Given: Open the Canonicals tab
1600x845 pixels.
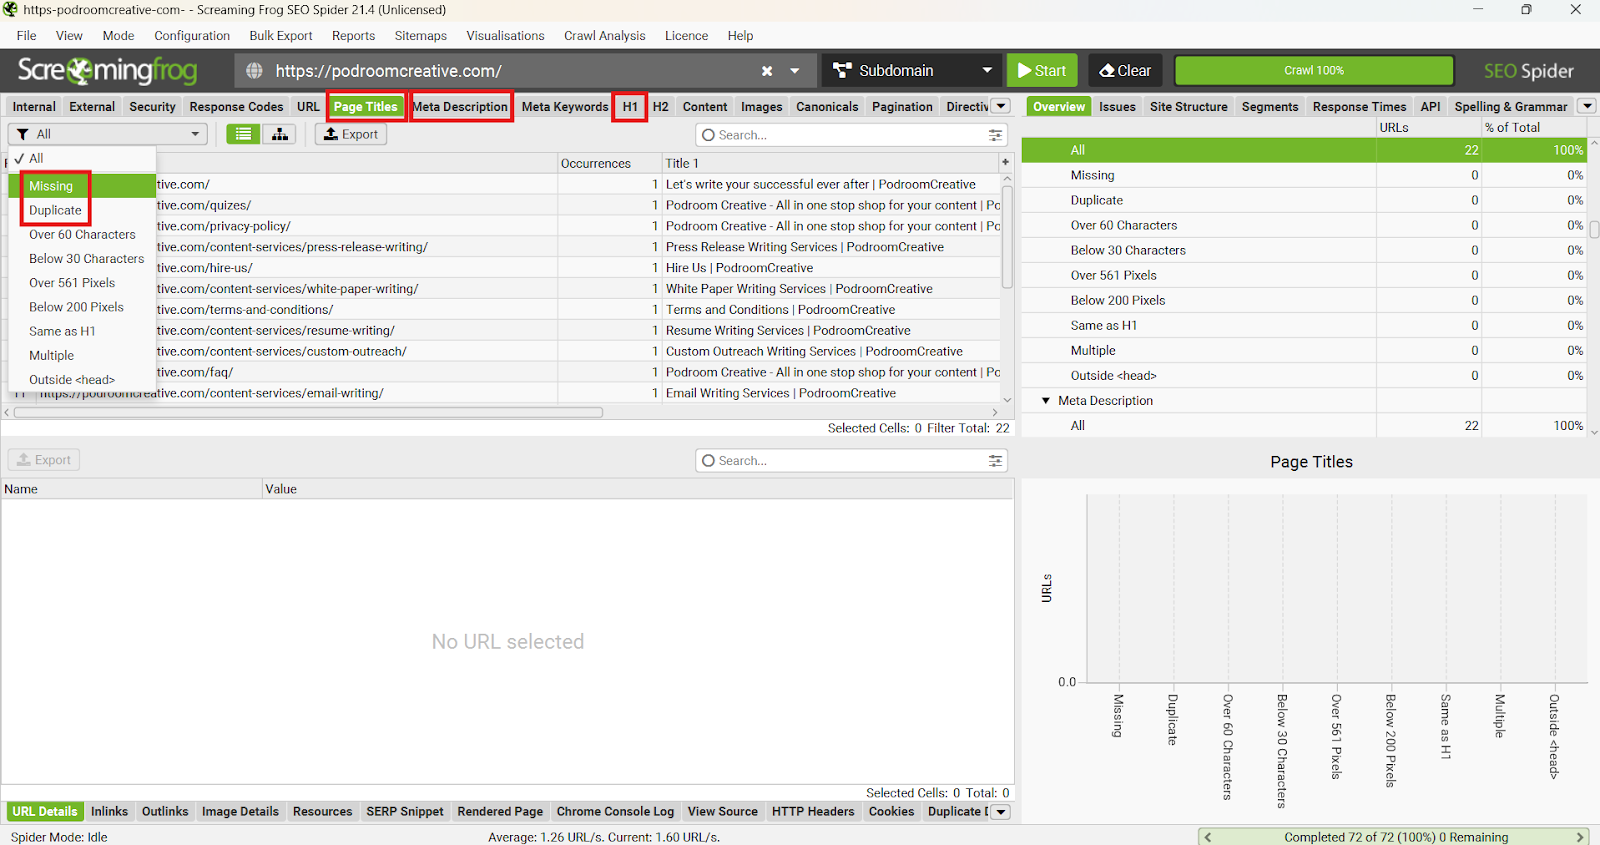Looking at the screenshot, I should pyautogui.click(x=827, y=107).
